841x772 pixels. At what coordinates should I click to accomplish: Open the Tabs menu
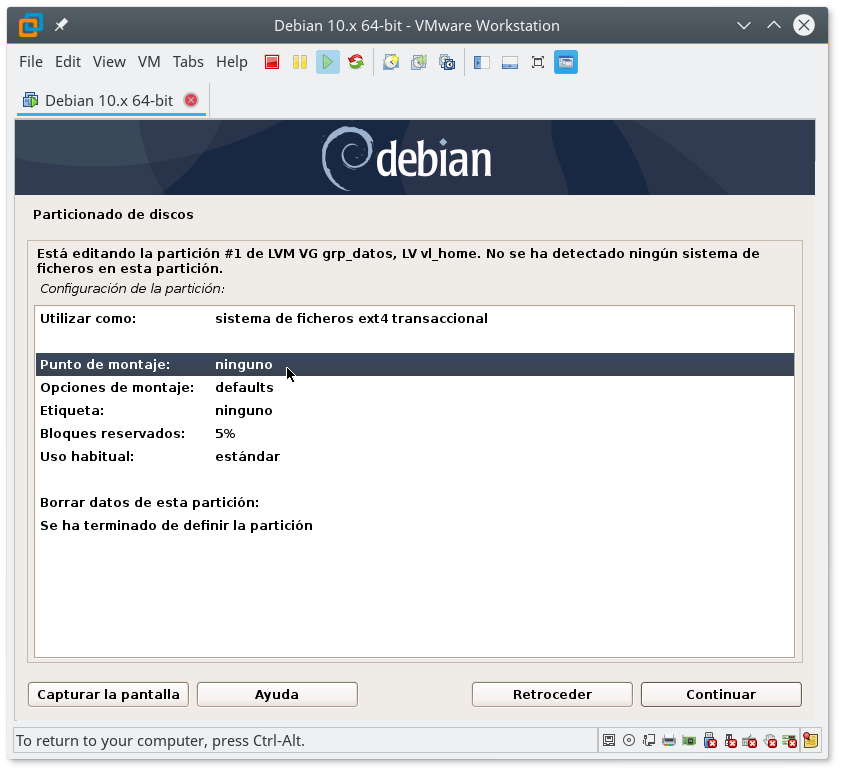pos(188,62)
